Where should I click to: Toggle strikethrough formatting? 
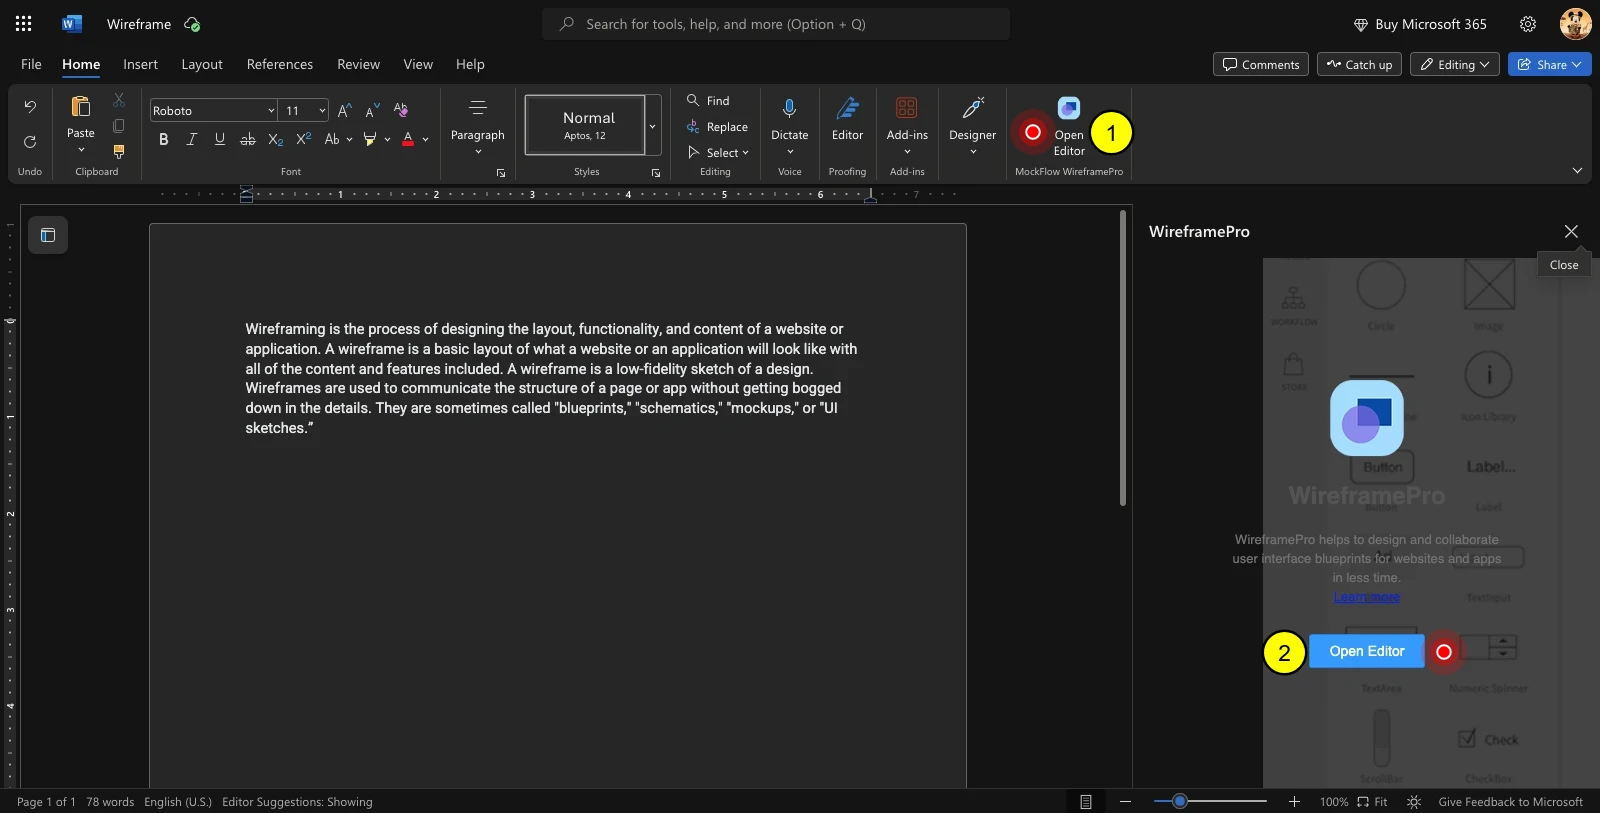(x=248, y=139)
